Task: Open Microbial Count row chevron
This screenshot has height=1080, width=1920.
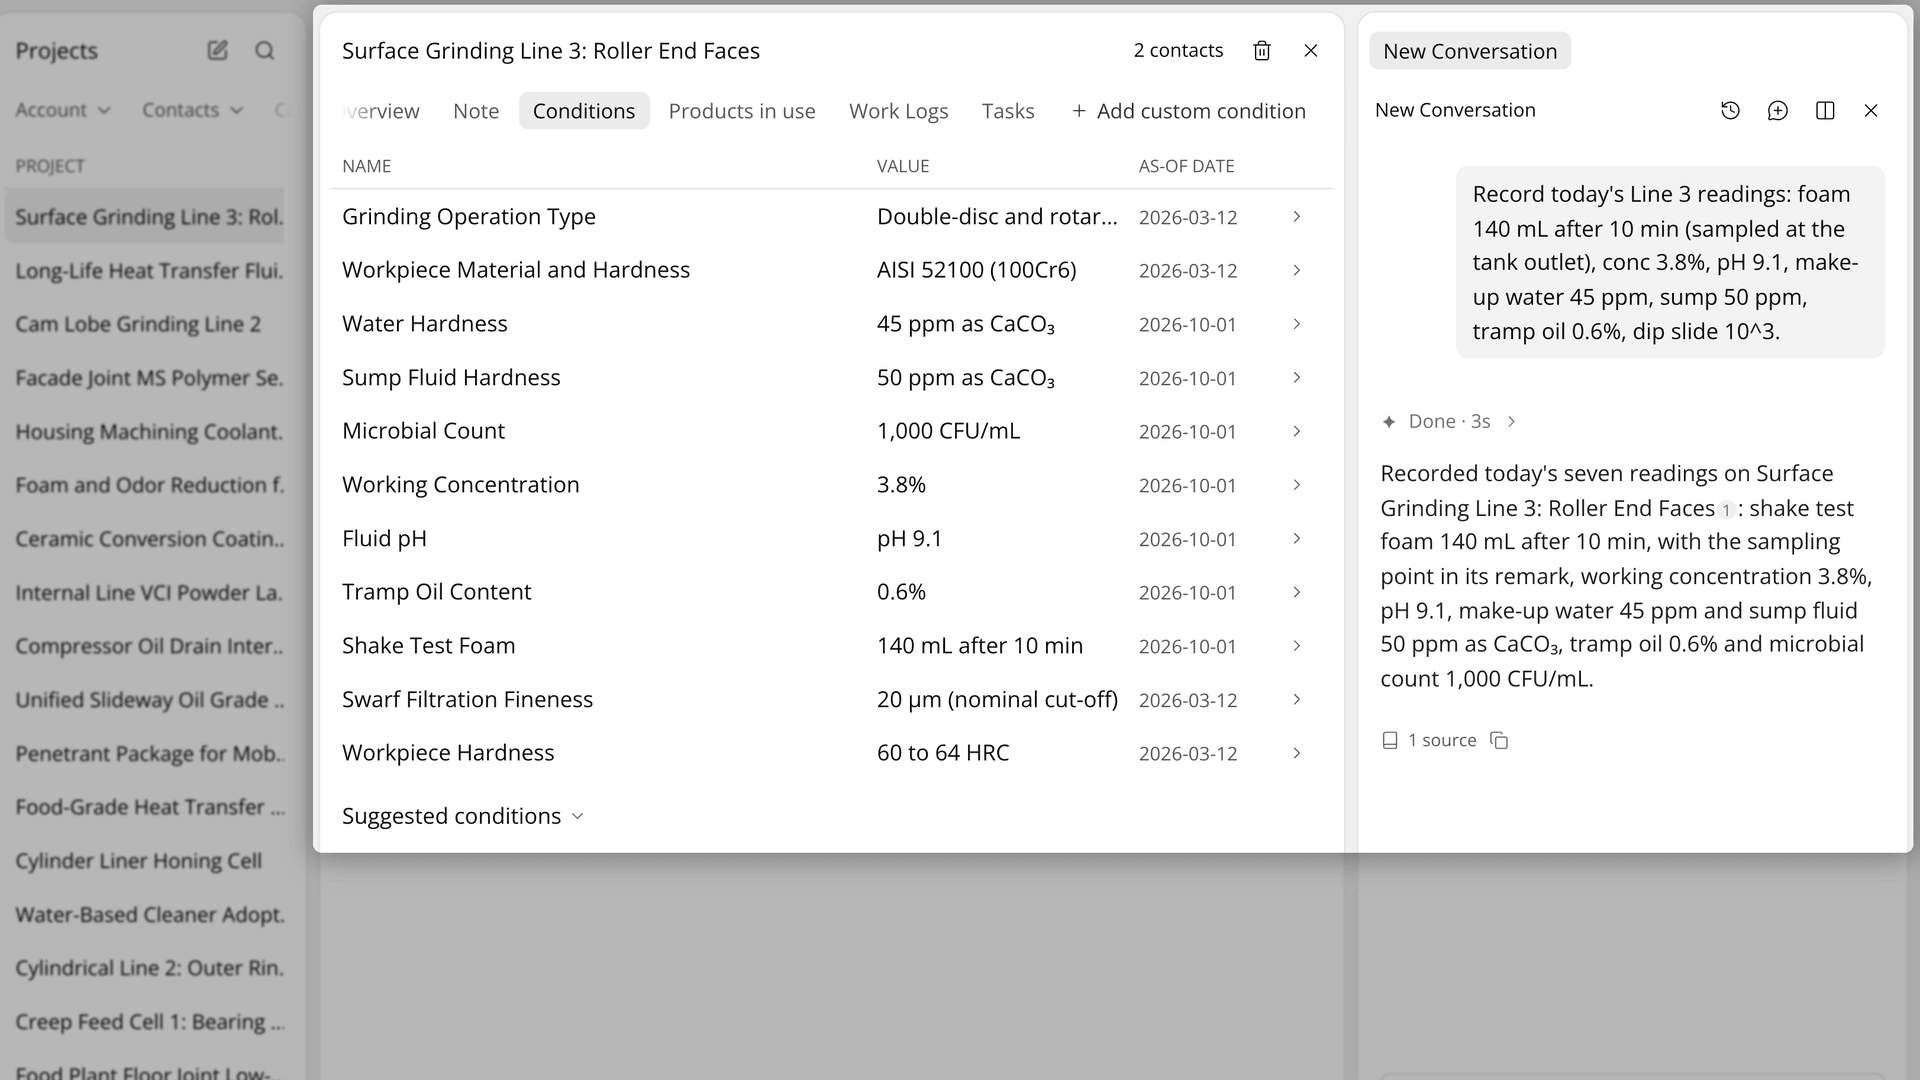Action: click(x=1297, y=431)
